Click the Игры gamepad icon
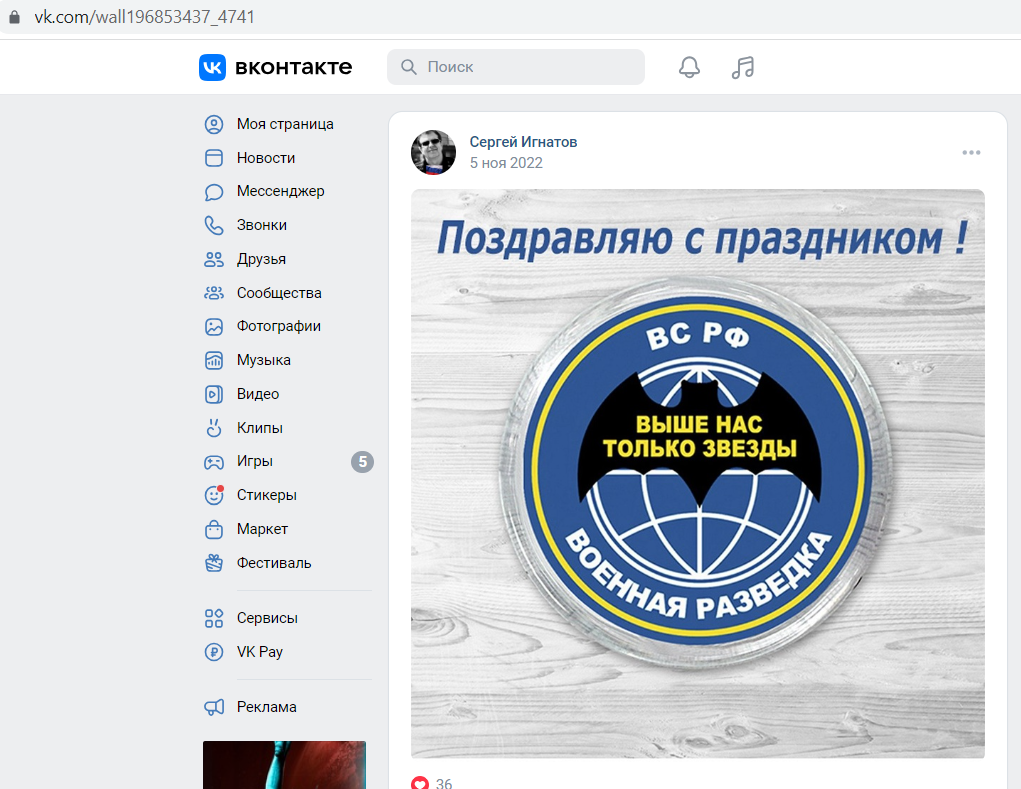1021x789 pixels. tap(214, 462)
